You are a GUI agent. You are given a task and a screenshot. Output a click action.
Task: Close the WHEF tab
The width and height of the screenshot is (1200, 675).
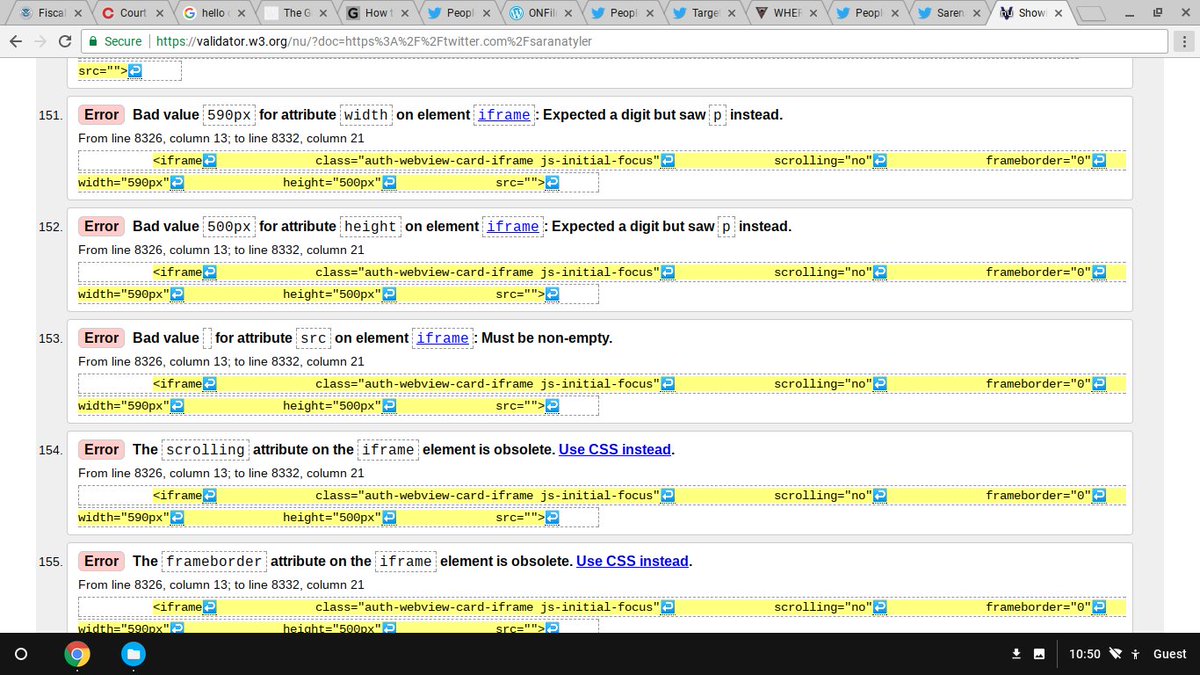pos(812,13)
